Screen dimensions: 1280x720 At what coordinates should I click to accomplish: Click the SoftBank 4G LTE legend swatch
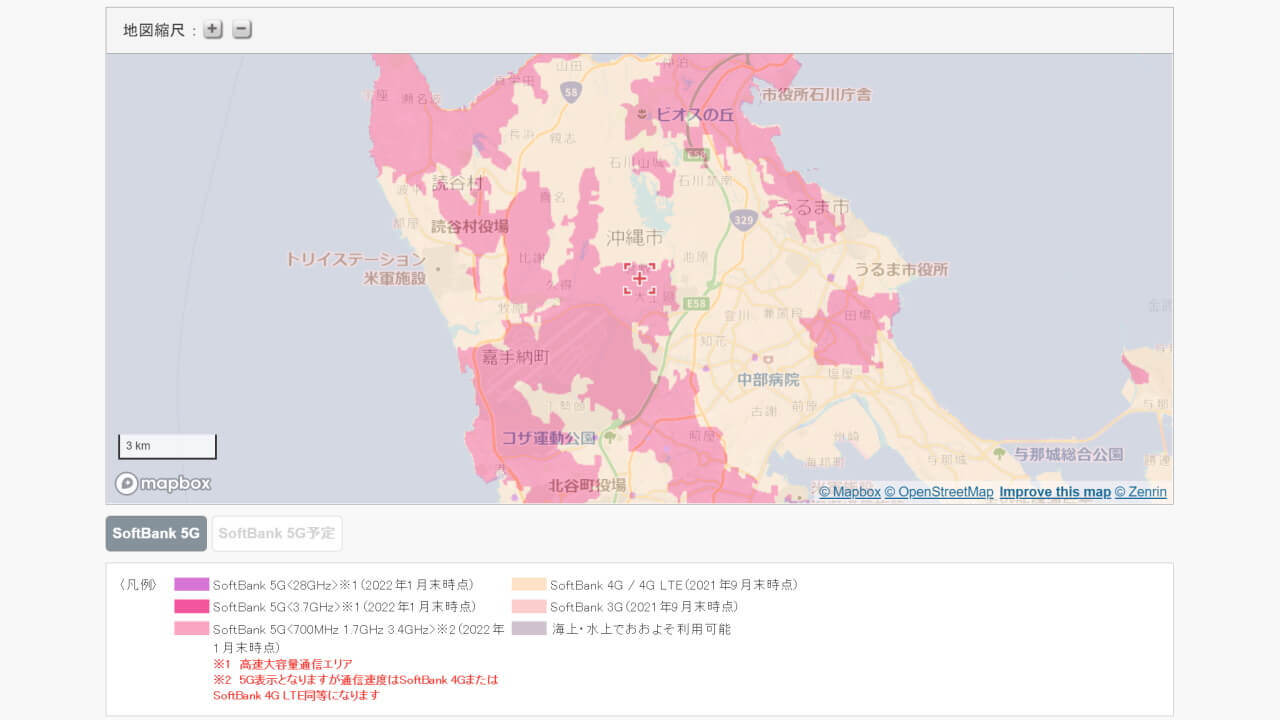pyautogui.click(x=527, y=584)
